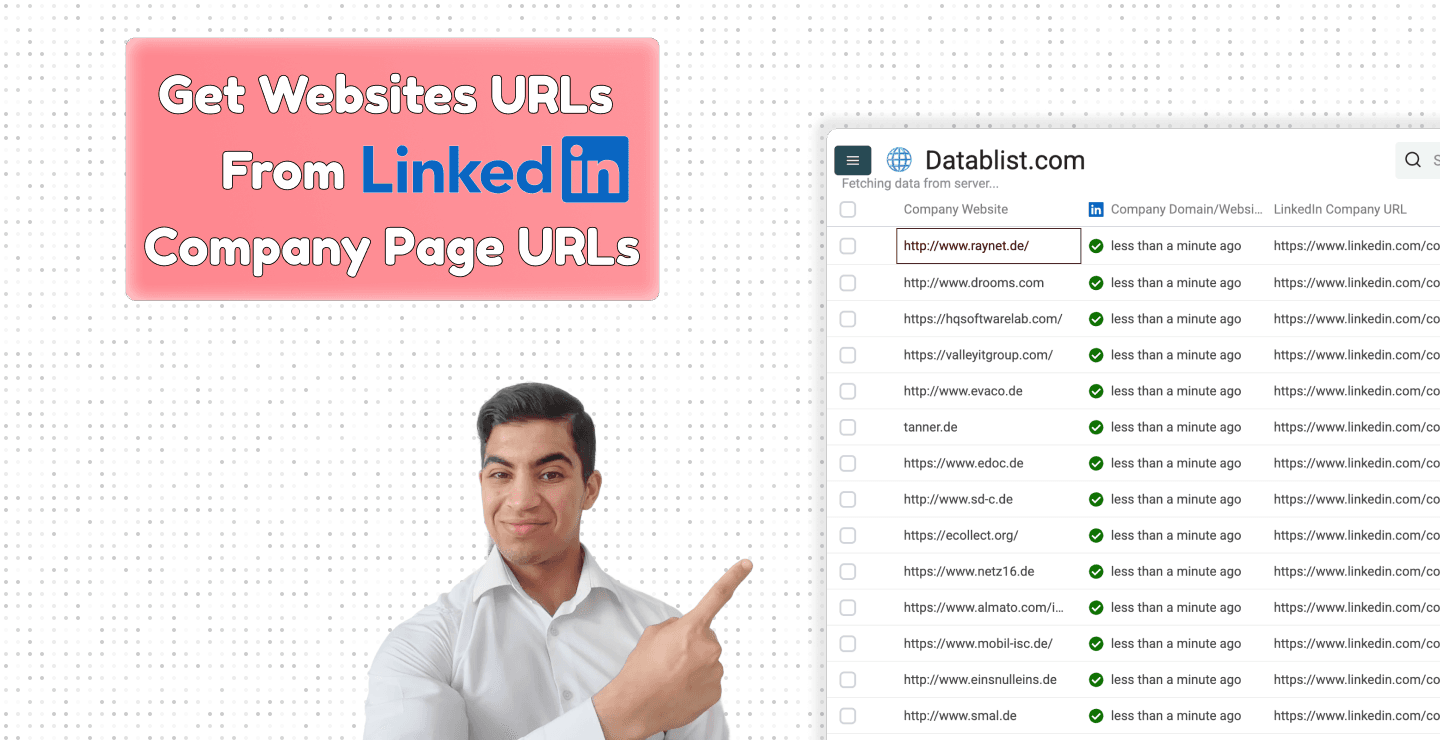
Task: Click the Company Website column header
Action: pos(954,209)
